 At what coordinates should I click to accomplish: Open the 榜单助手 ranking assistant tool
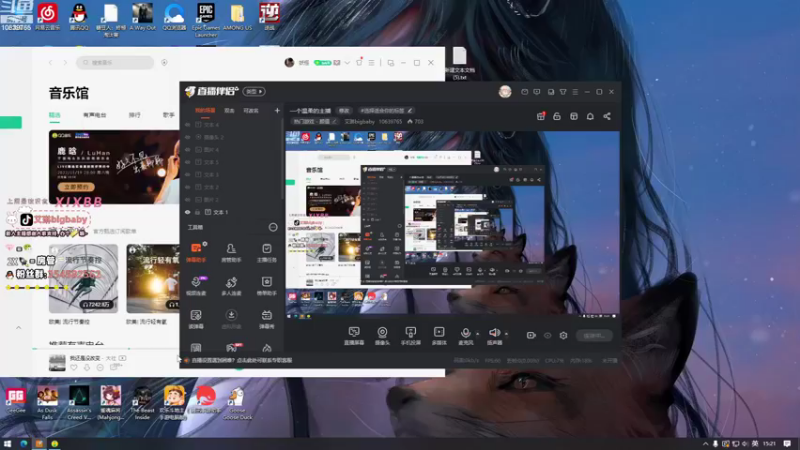[266, 286]
